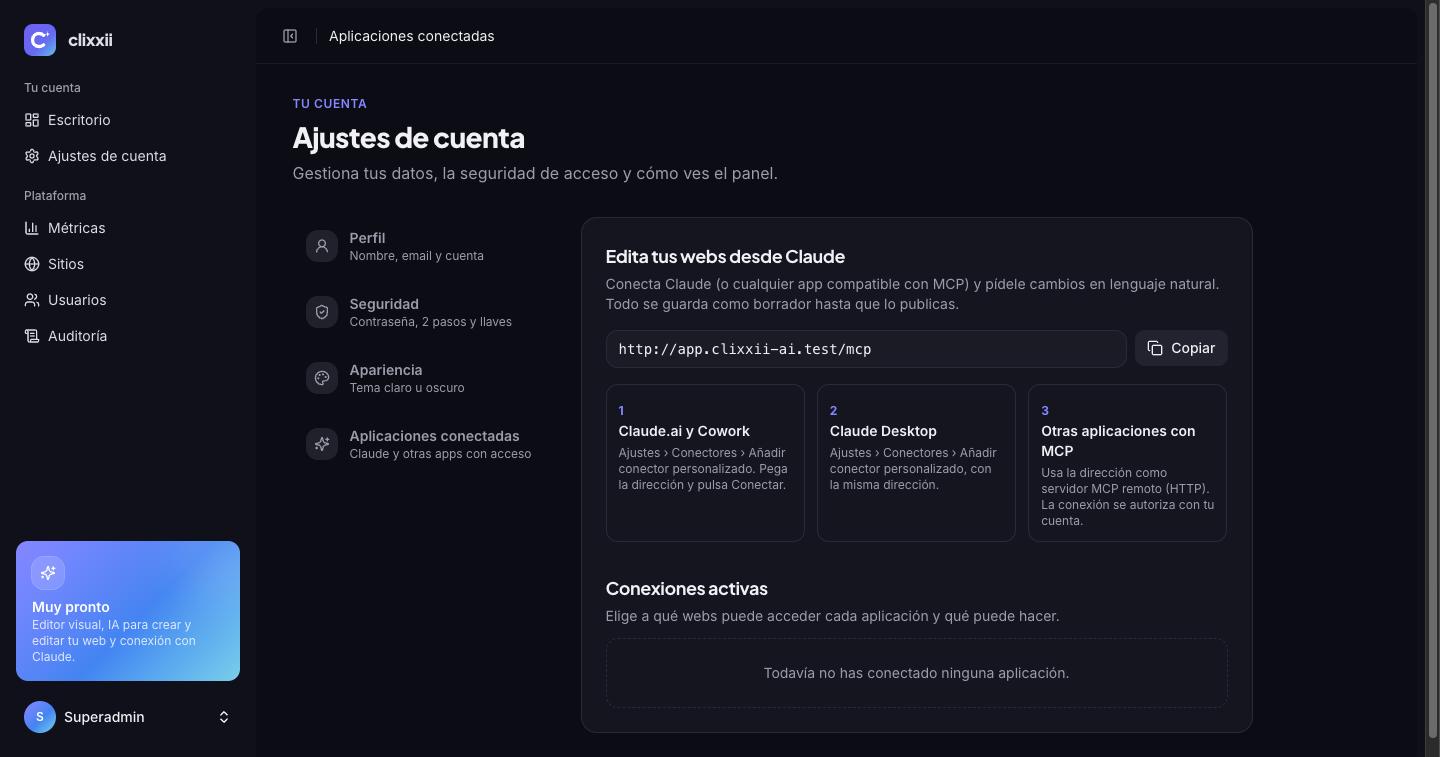1440x757 pixels.
Task: Click the Perfil user icon
Action: pyautogui.click(x=322, y=246)
